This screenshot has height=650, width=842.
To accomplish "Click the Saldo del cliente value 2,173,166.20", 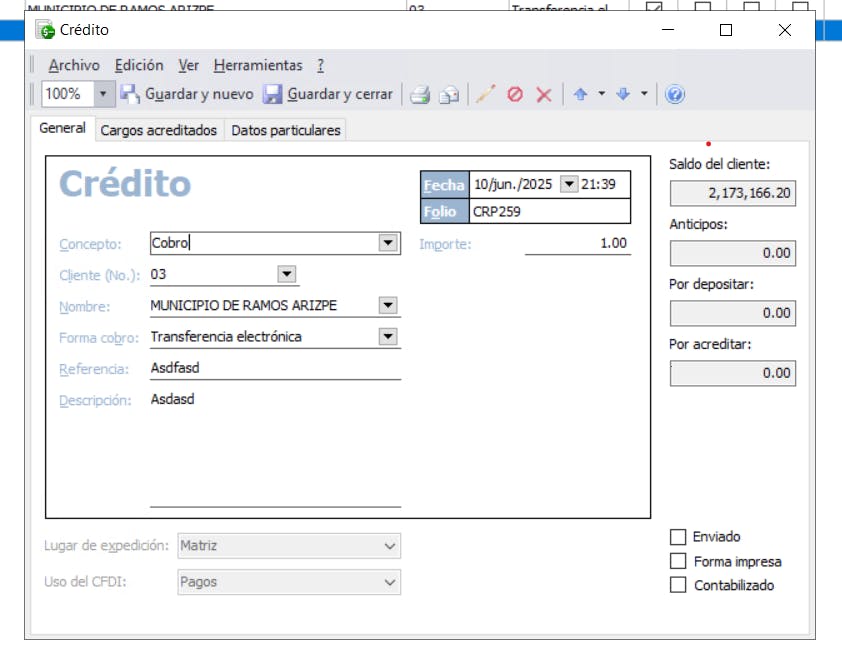I will 732,193.
